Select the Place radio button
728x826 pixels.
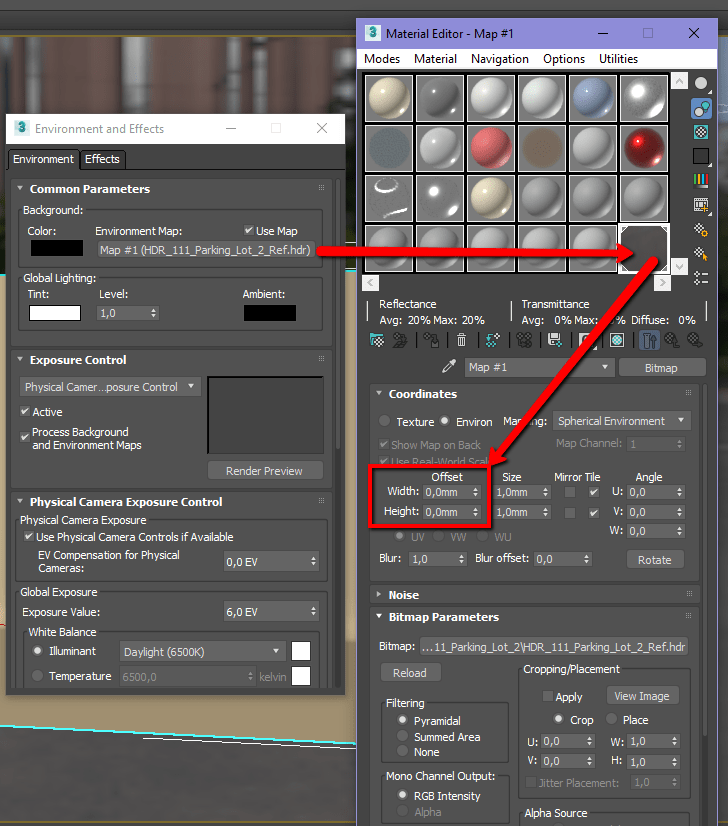612,719
